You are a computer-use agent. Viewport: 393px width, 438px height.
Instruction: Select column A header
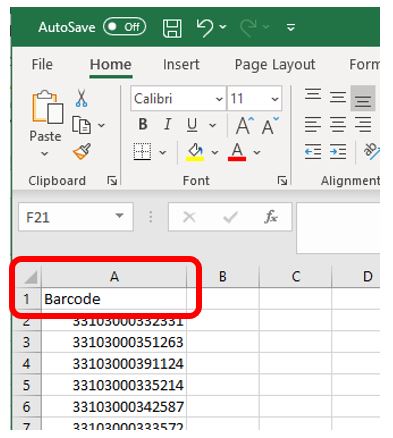pos(114,277)
